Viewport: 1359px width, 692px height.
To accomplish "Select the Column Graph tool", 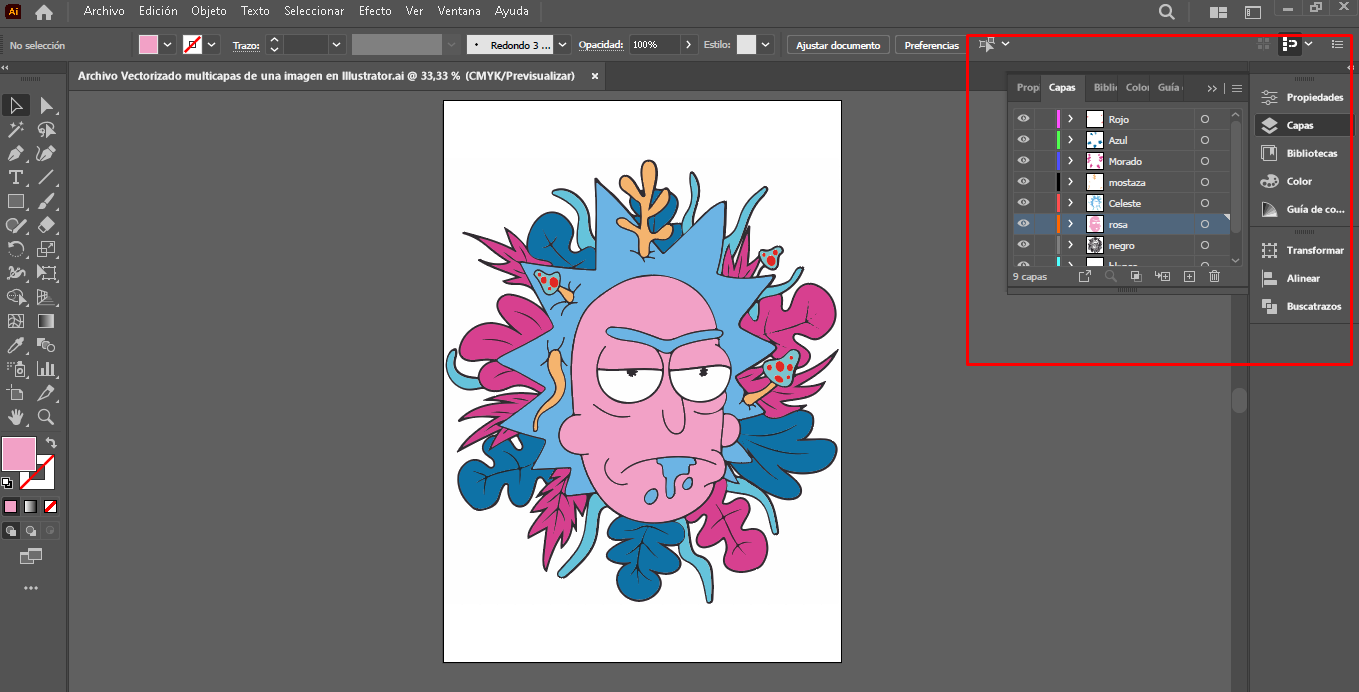I will tap(46, 369).
